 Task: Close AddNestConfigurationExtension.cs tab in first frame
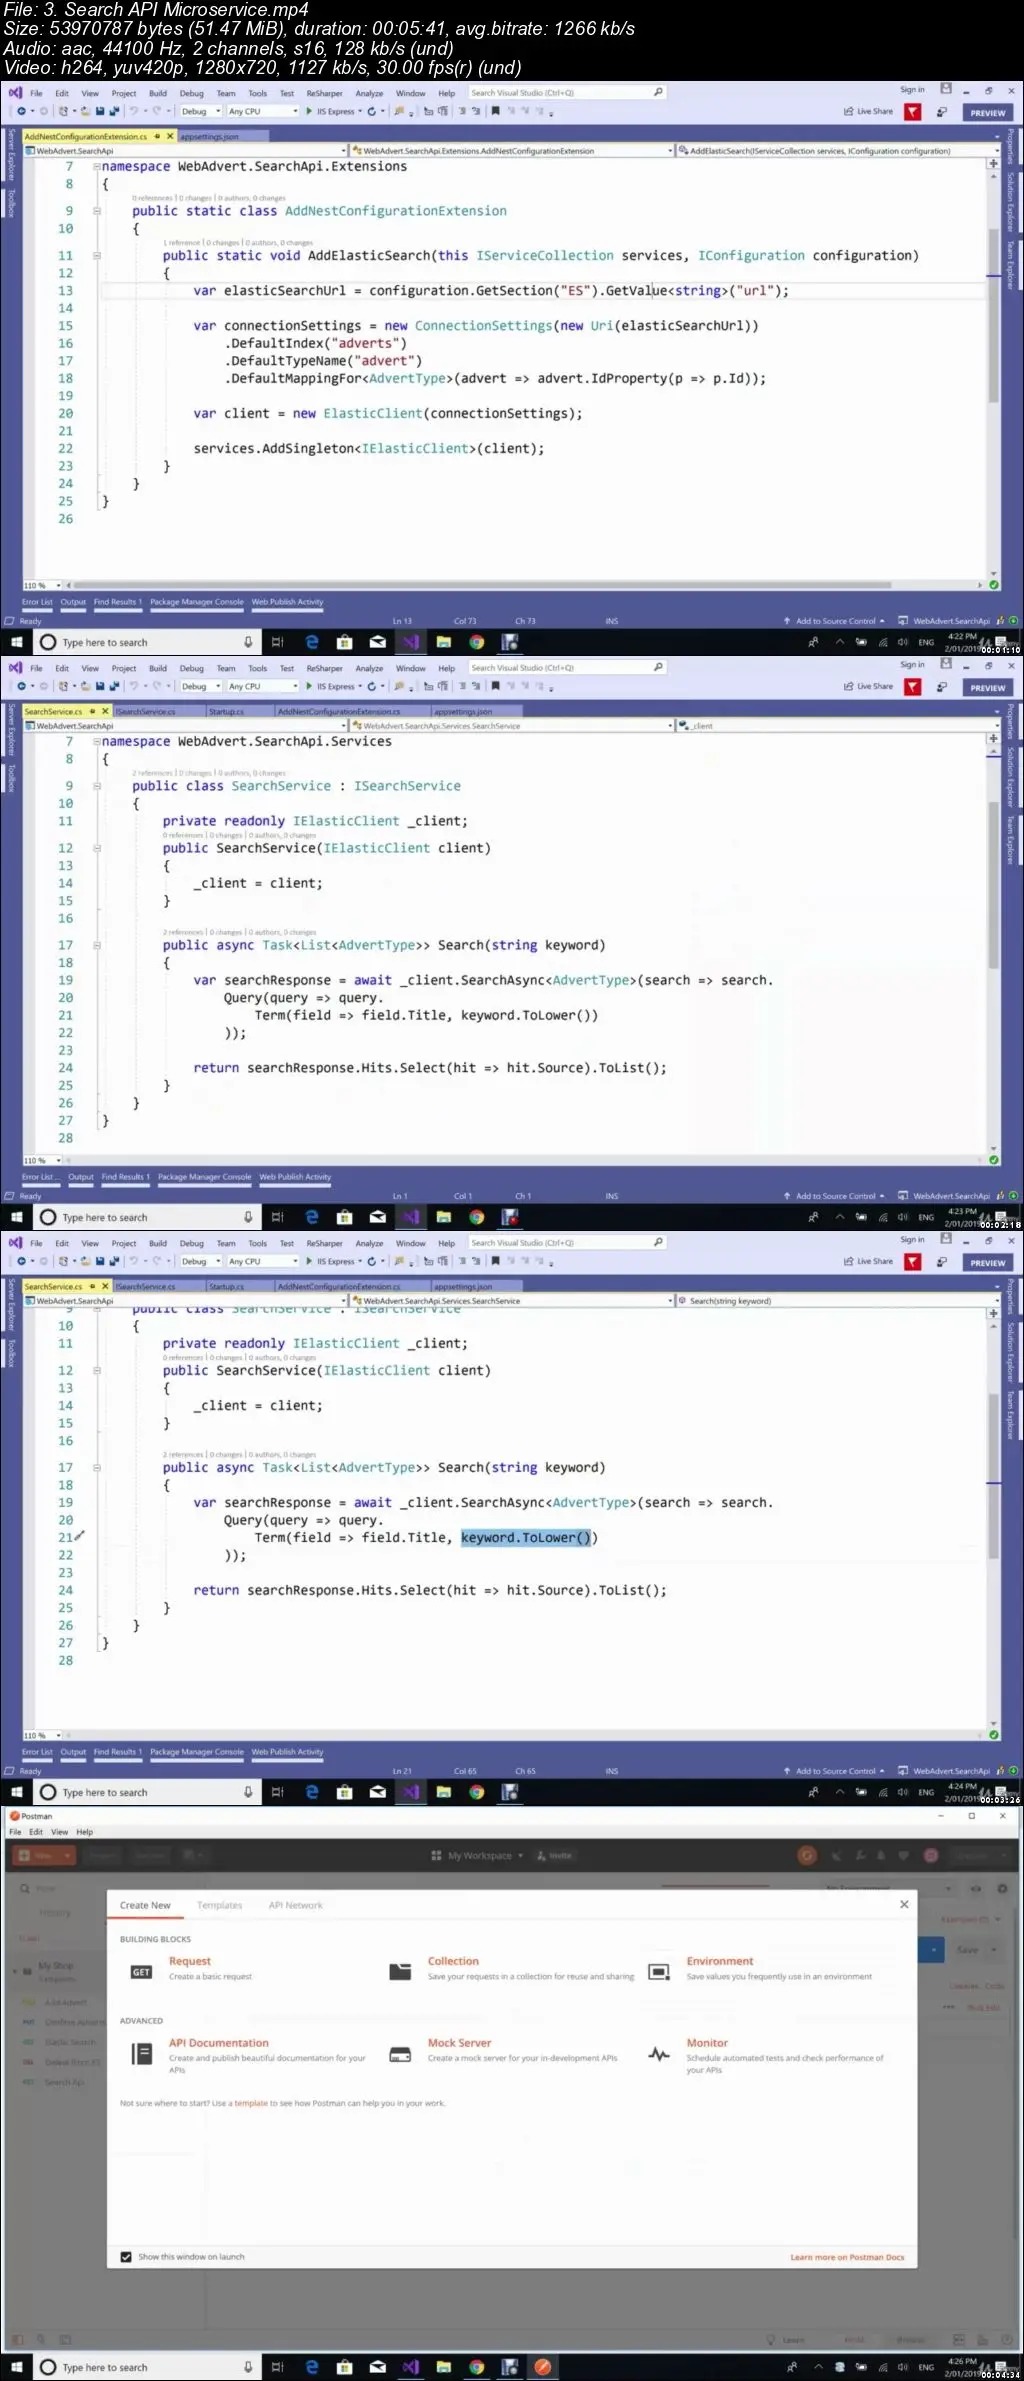click(x=170, y=136)
